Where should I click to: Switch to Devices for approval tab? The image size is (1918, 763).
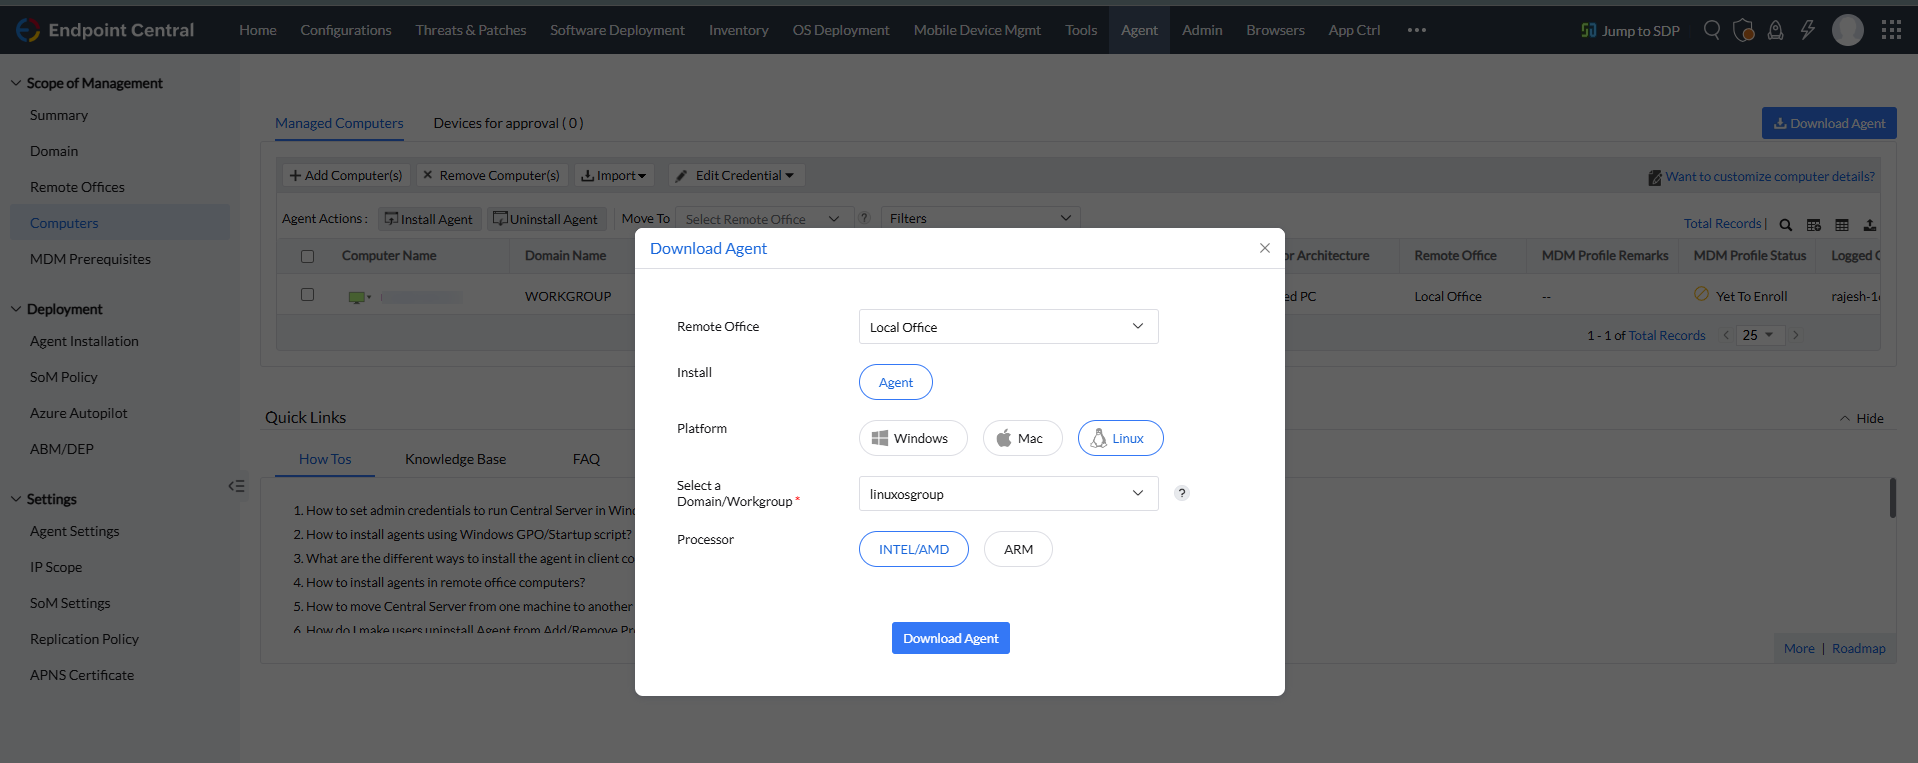[508, 123]
